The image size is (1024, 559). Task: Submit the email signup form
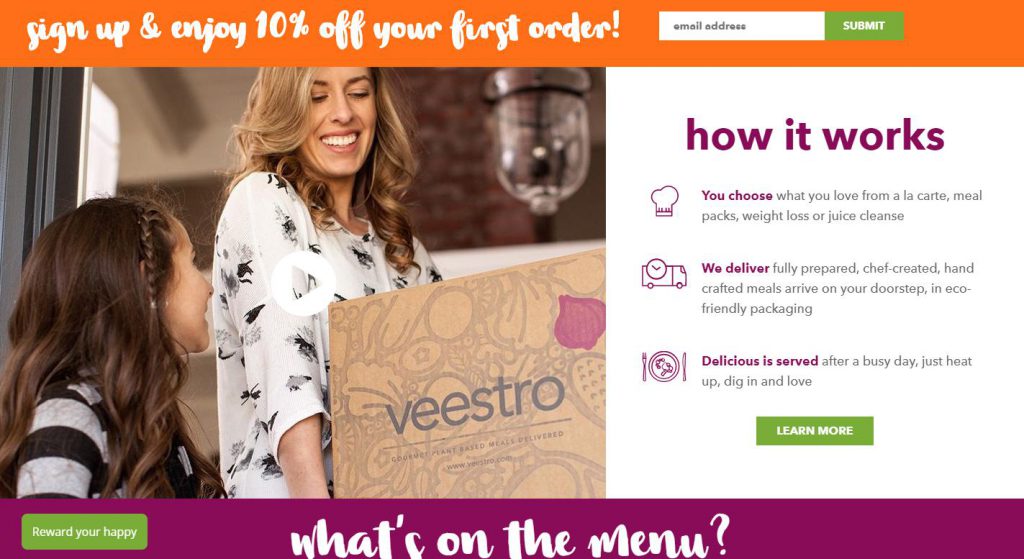tap(864, 26)
